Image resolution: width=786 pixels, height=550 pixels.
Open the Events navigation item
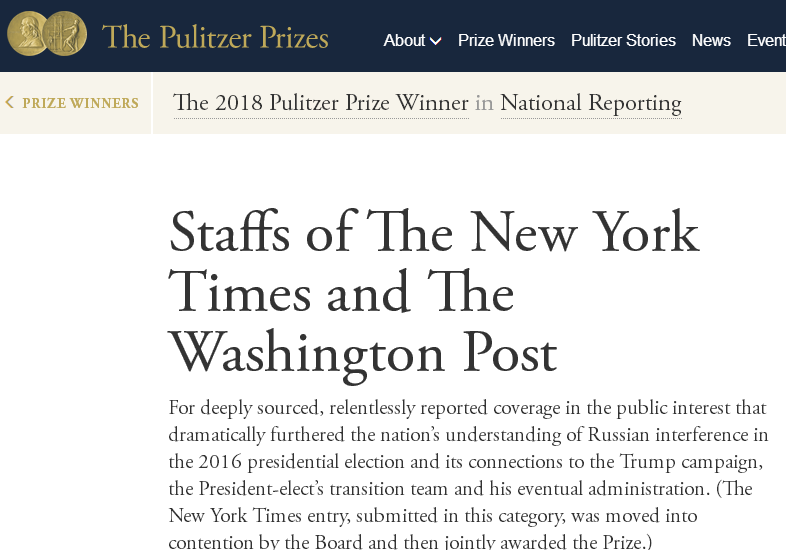point(766,40)
